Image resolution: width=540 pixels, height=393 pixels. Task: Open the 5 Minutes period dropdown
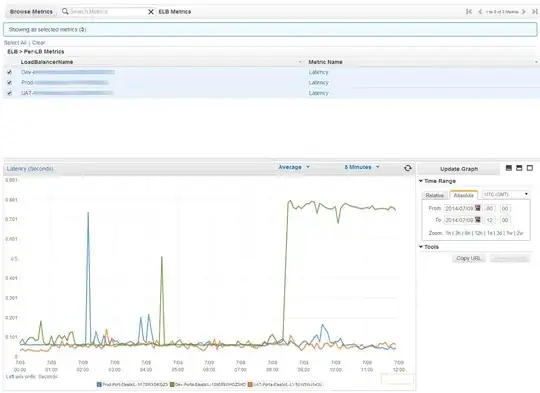[362, 167]
